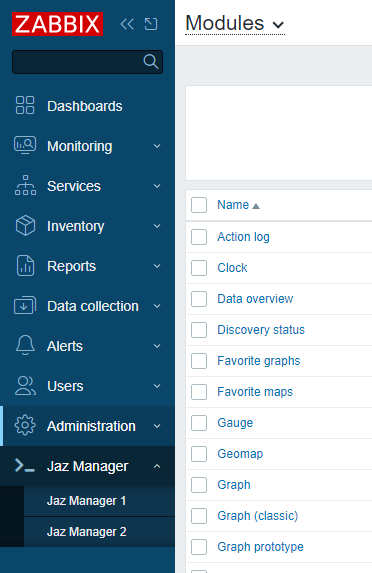Select all modules via header checkbox

coord(199,205)
